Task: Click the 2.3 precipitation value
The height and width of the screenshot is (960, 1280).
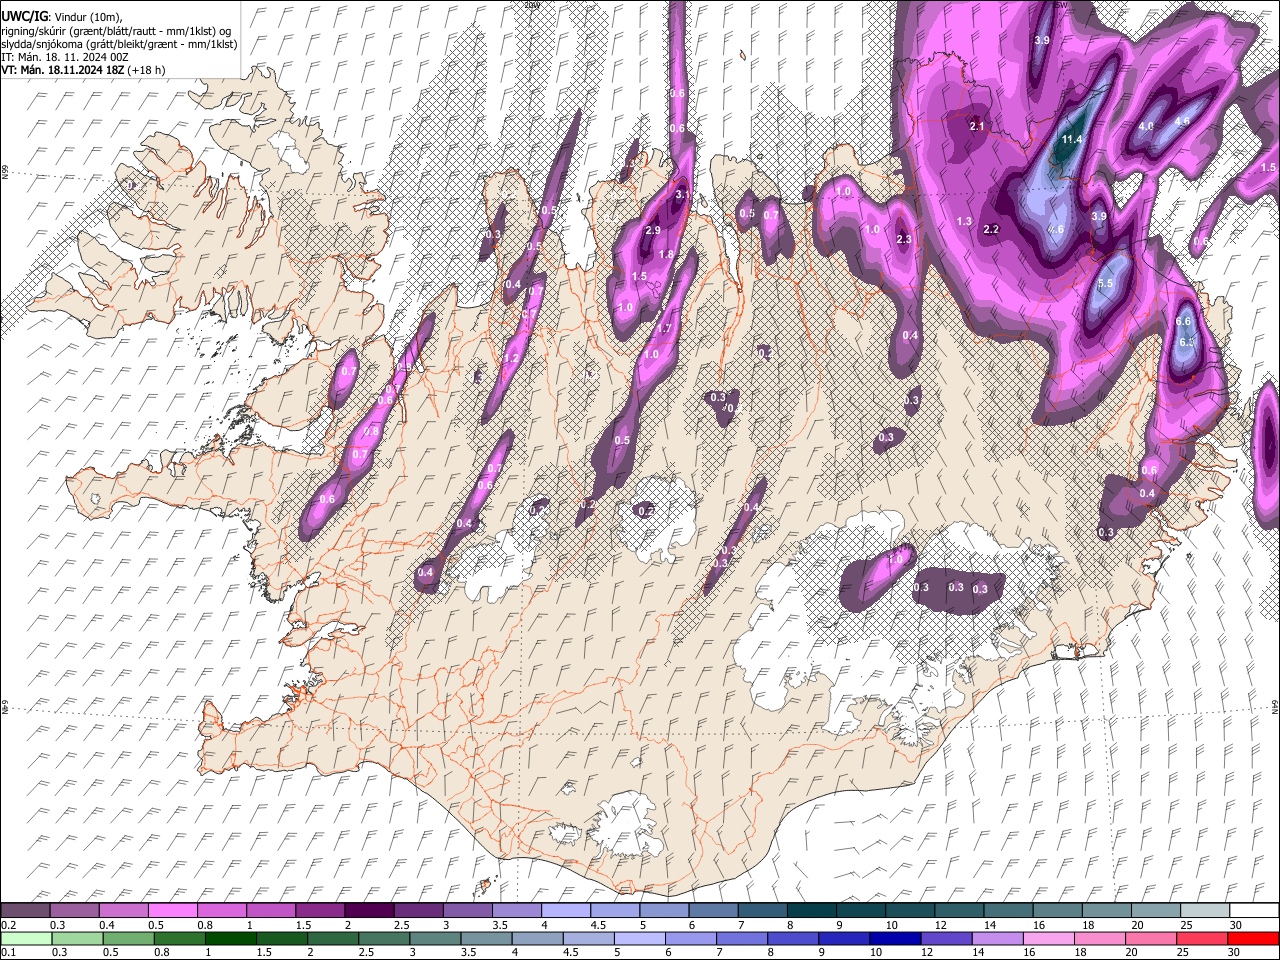Action: [x=904, y=239]
